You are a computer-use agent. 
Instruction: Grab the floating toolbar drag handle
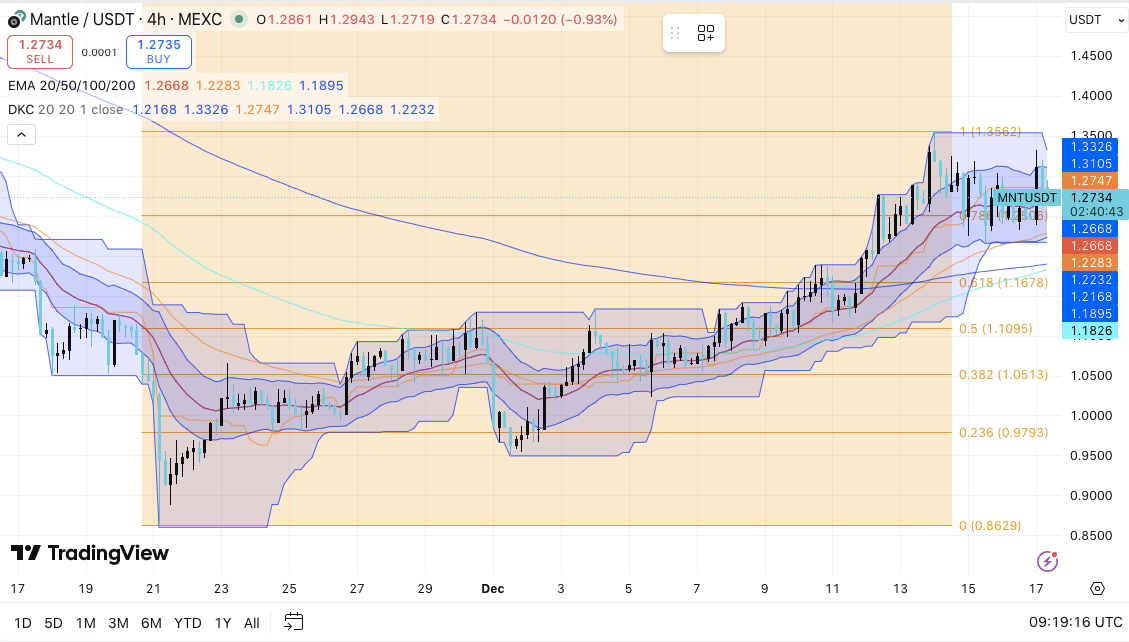coord(676,33)
